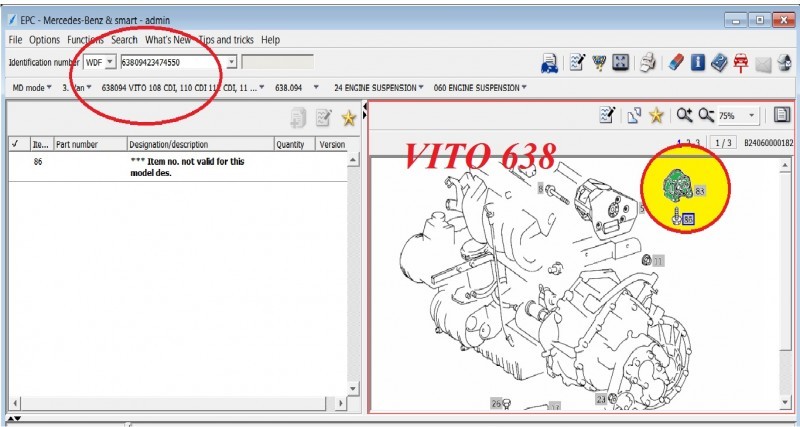This screenshot has height=427, width=800.
Task: Open the vehicle data card icon
Action: 549,63
